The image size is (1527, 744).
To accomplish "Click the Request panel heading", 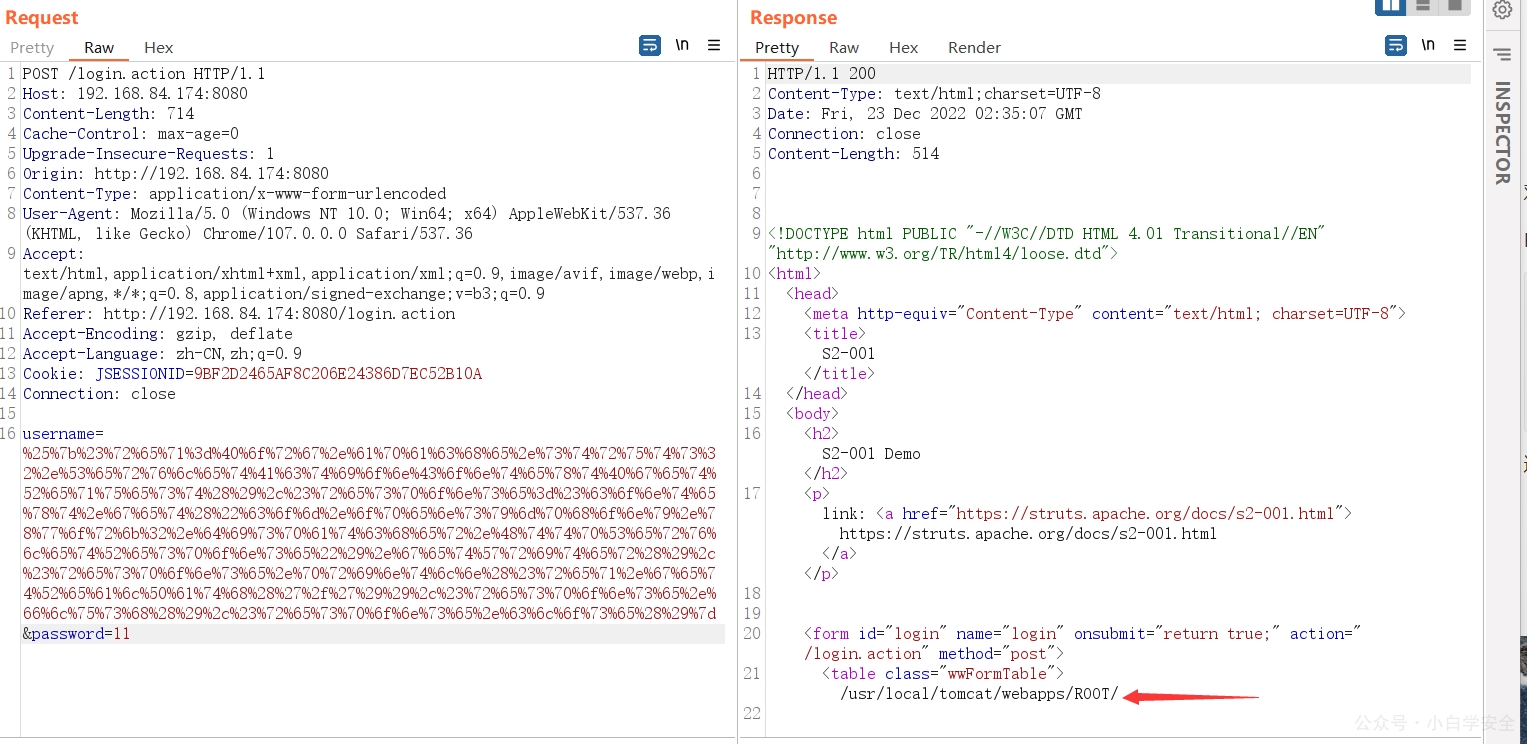I will point(42,17).
